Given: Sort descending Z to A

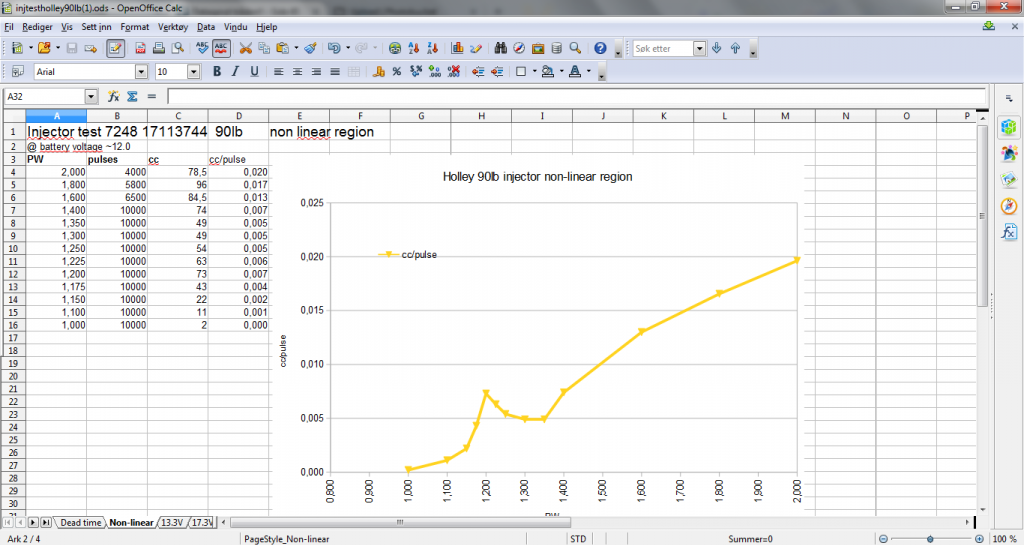Looking at the screenshot, I should point(432,48).
